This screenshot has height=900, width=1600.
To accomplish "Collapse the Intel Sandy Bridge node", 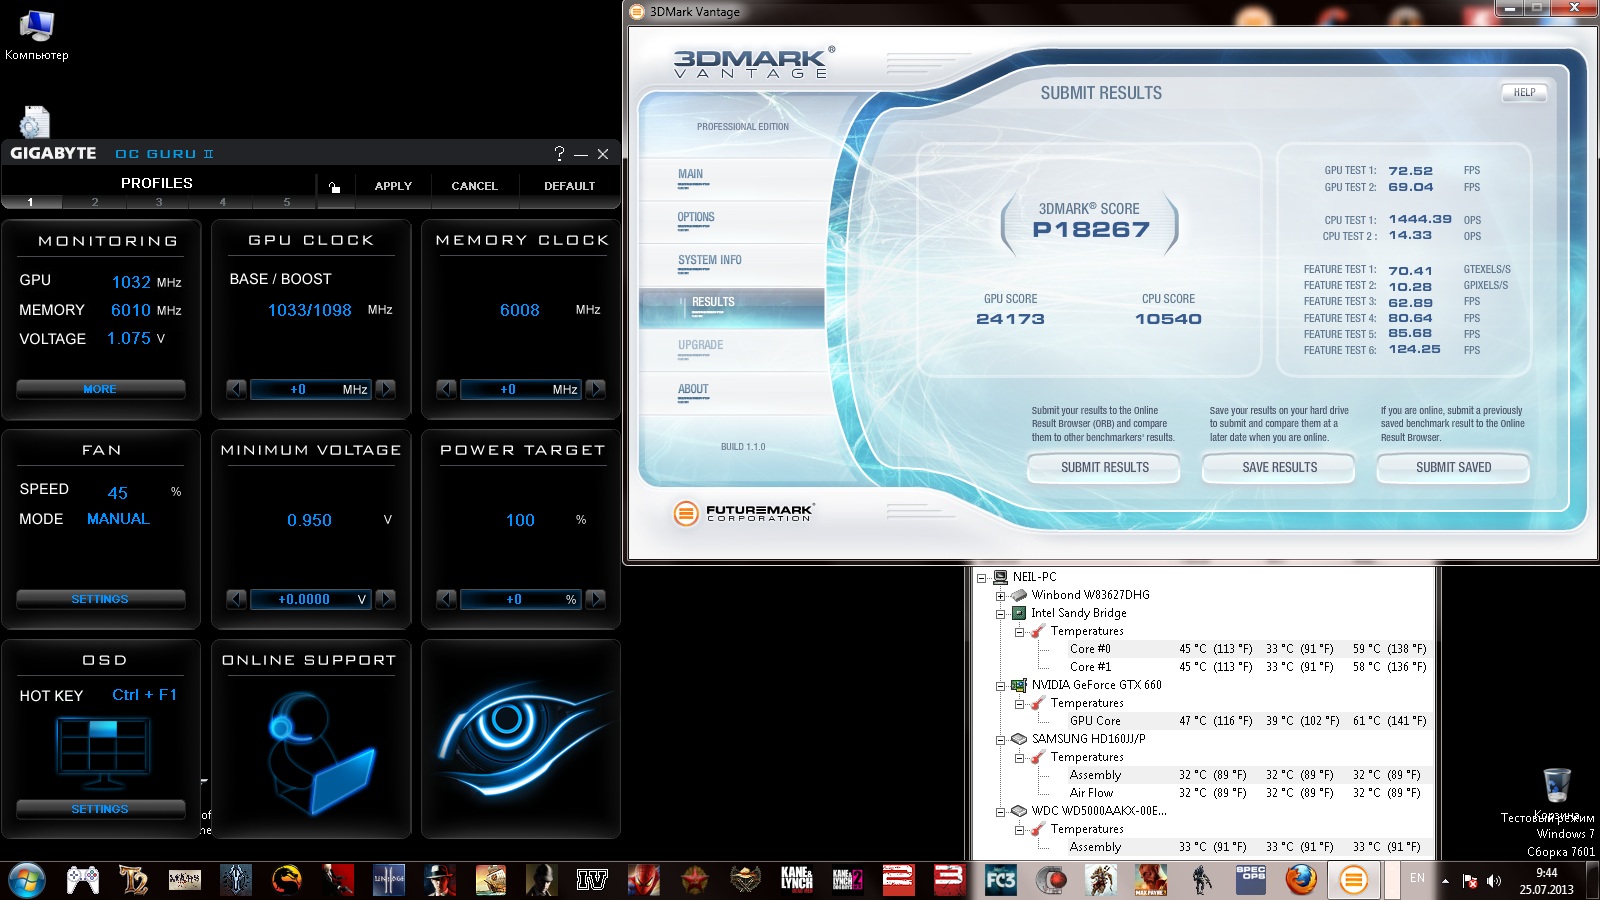I will [x=1000, y=614].
